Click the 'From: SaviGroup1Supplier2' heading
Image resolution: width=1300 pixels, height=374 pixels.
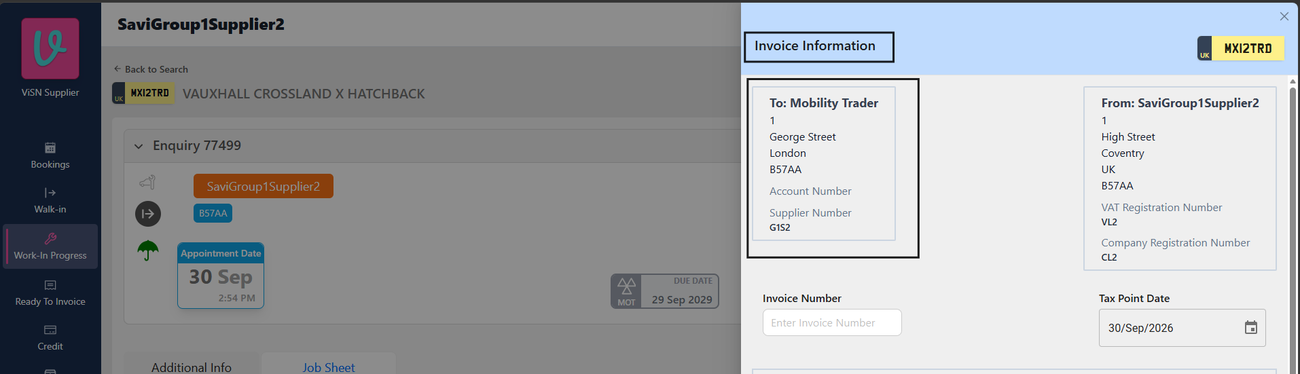click(x=1180, y=102)
